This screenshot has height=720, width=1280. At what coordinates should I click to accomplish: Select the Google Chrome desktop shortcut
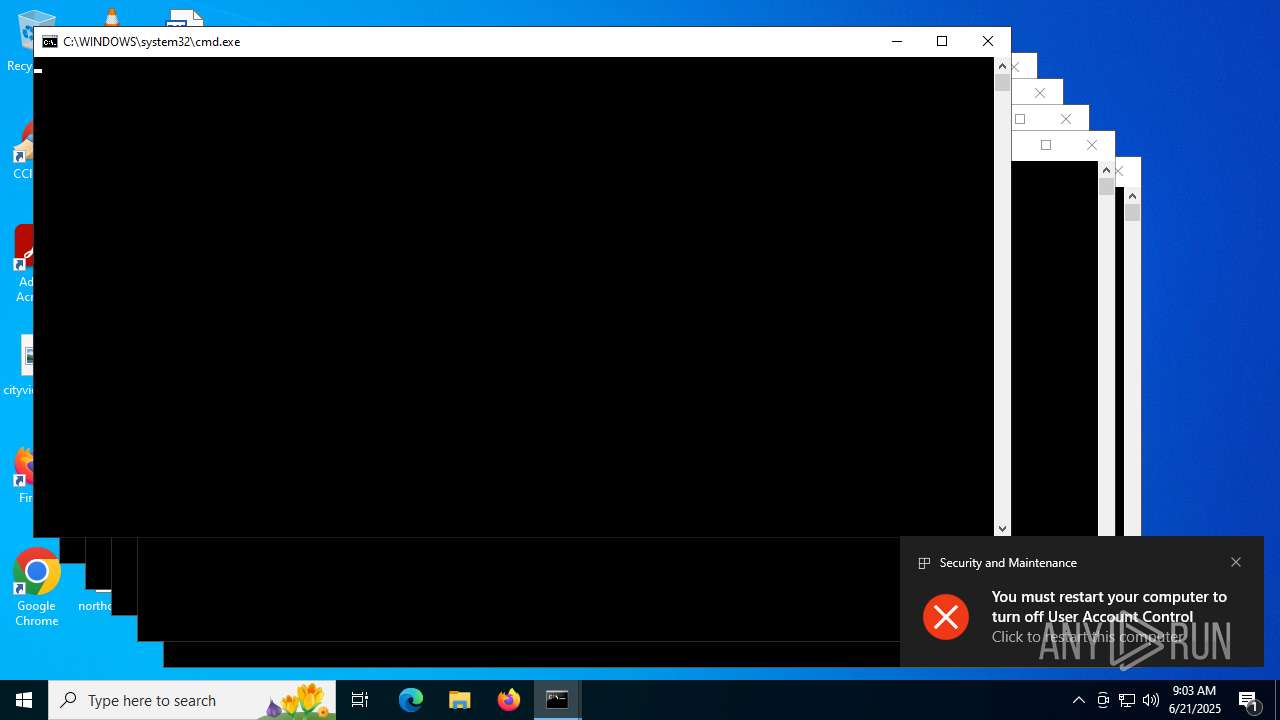click(x=36, y=588)
